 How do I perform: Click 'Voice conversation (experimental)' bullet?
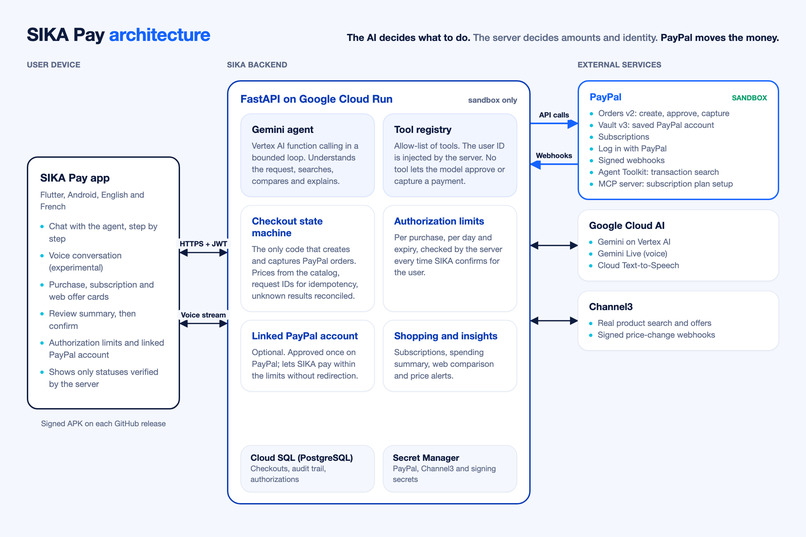coord(85,262)
